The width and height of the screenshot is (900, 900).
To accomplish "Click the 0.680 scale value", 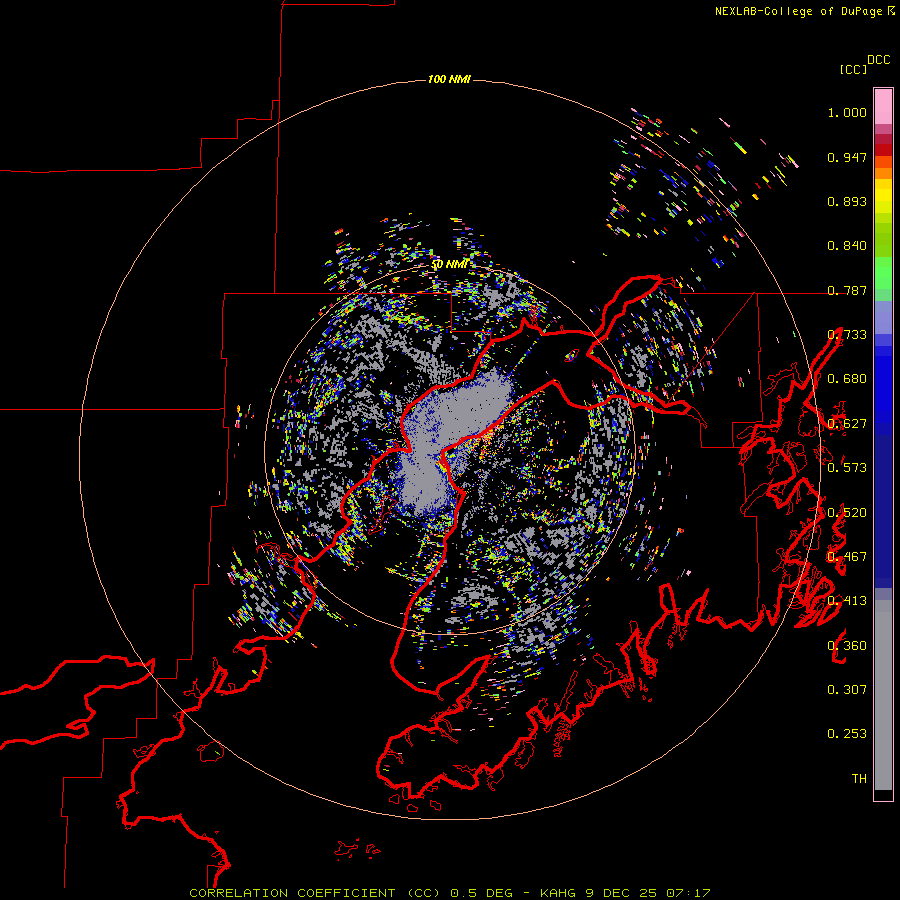I will click(x=847, y=379).
